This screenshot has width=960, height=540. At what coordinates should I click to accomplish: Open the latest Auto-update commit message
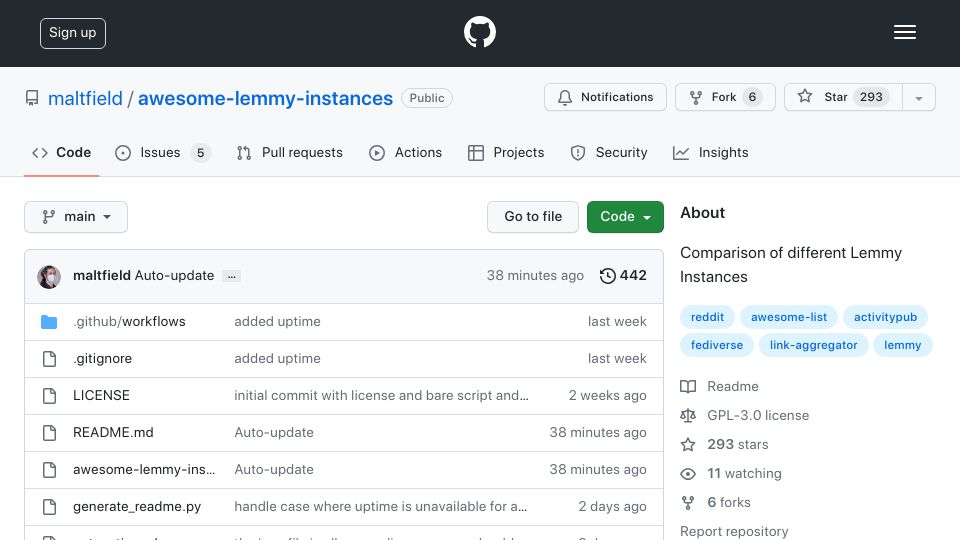tap(174, 276)
